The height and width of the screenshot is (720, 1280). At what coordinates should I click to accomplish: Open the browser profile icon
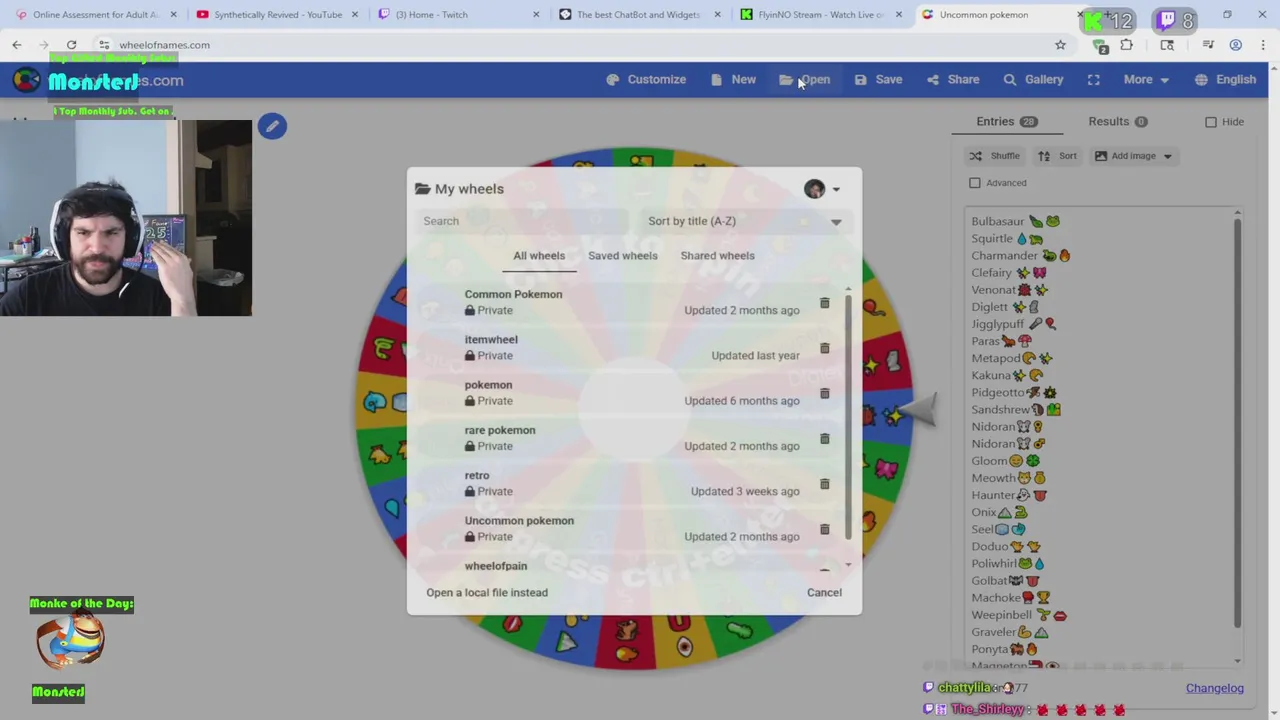click(x=1236, y=45)
